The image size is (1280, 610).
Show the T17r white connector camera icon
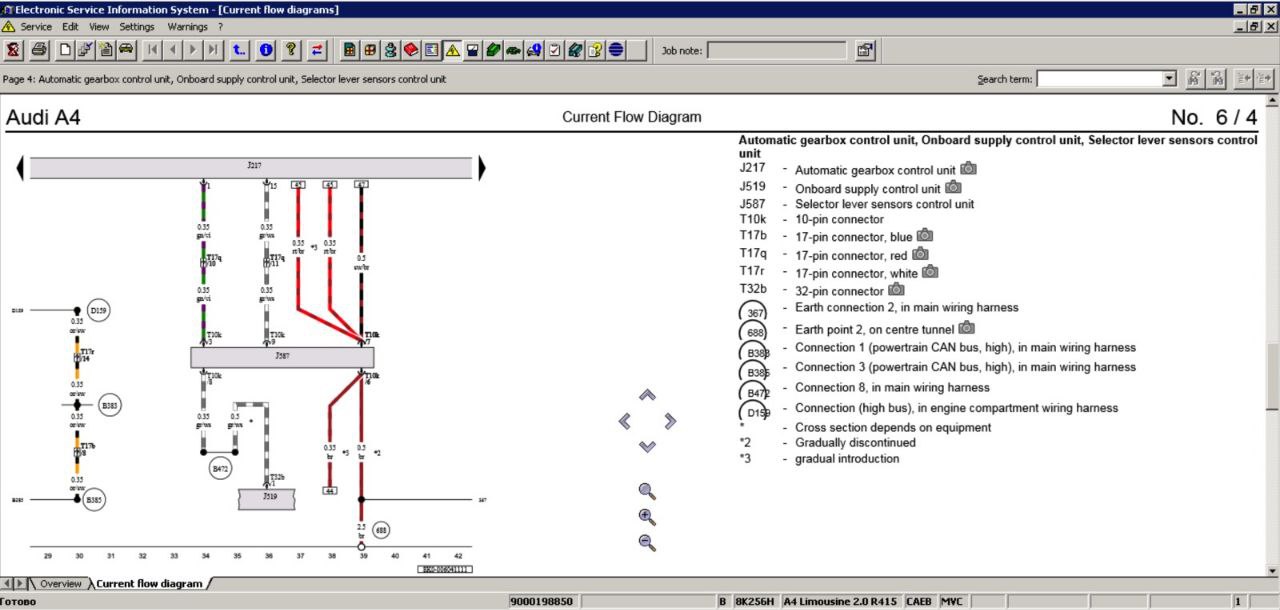[x=930, y=272]
